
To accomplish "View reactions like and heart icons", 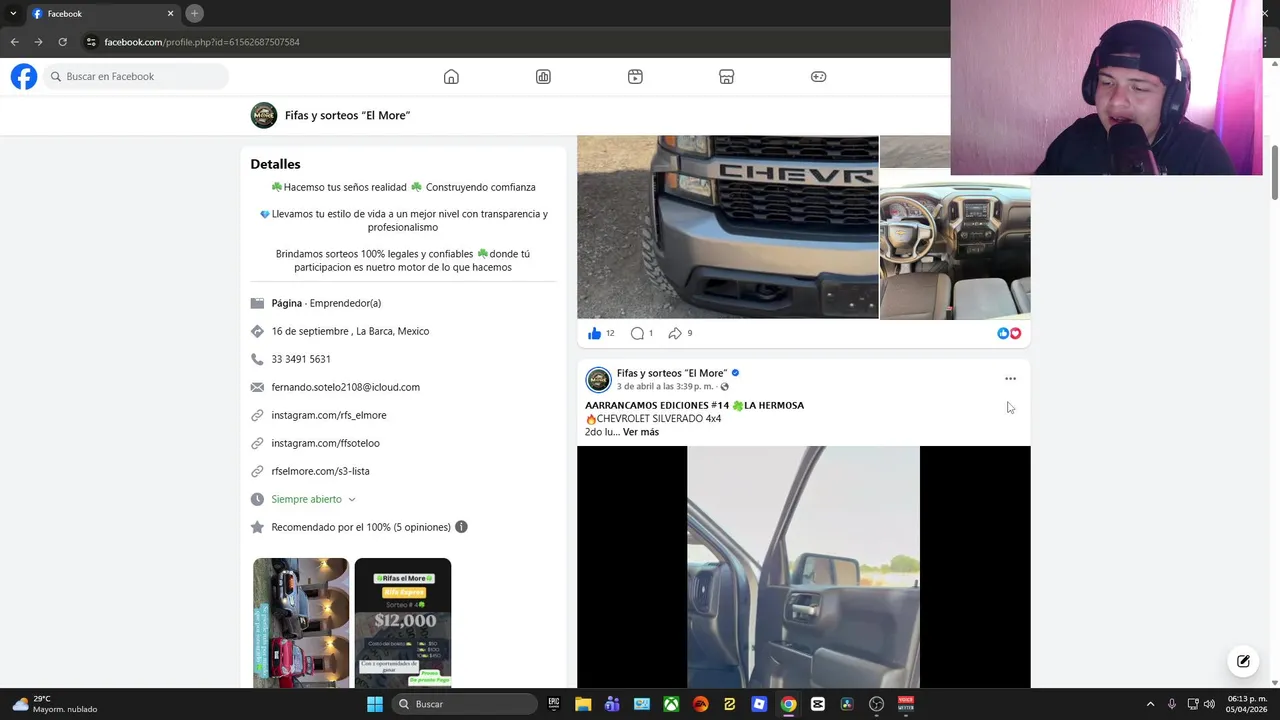I will [1009, 333].
